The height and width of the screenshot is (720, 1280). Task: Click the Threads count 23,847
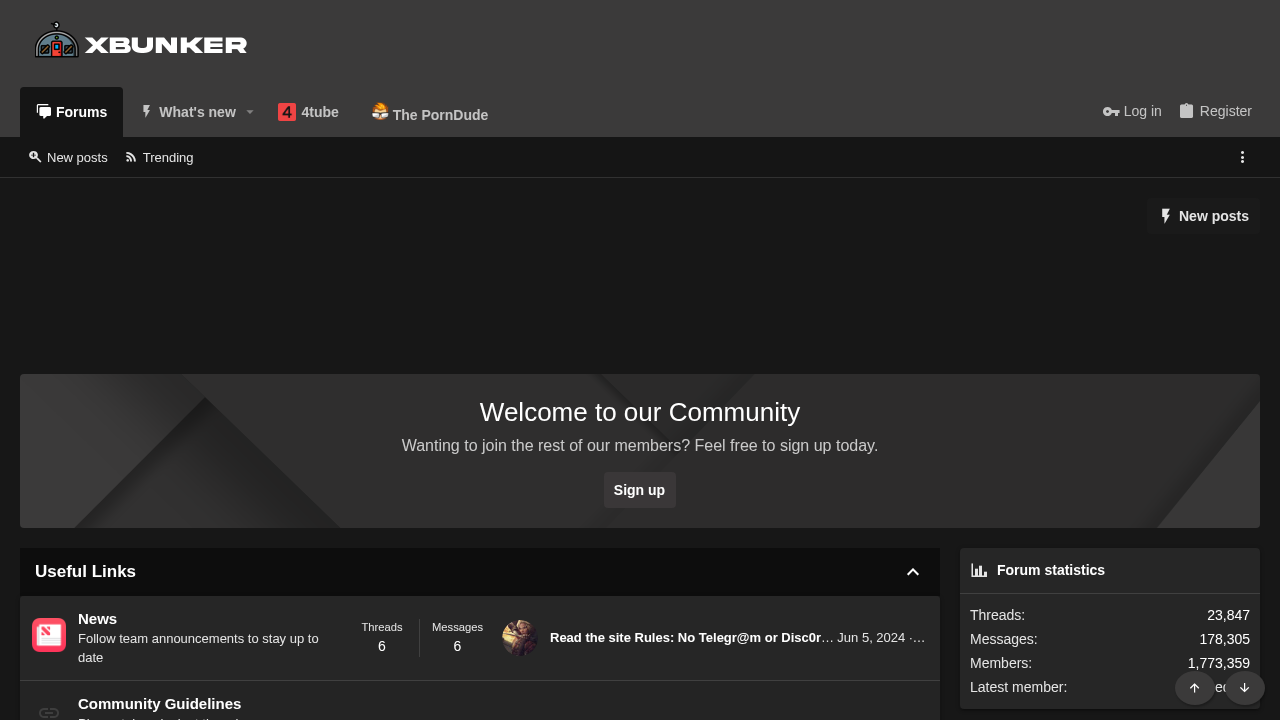click(1228, 615)
